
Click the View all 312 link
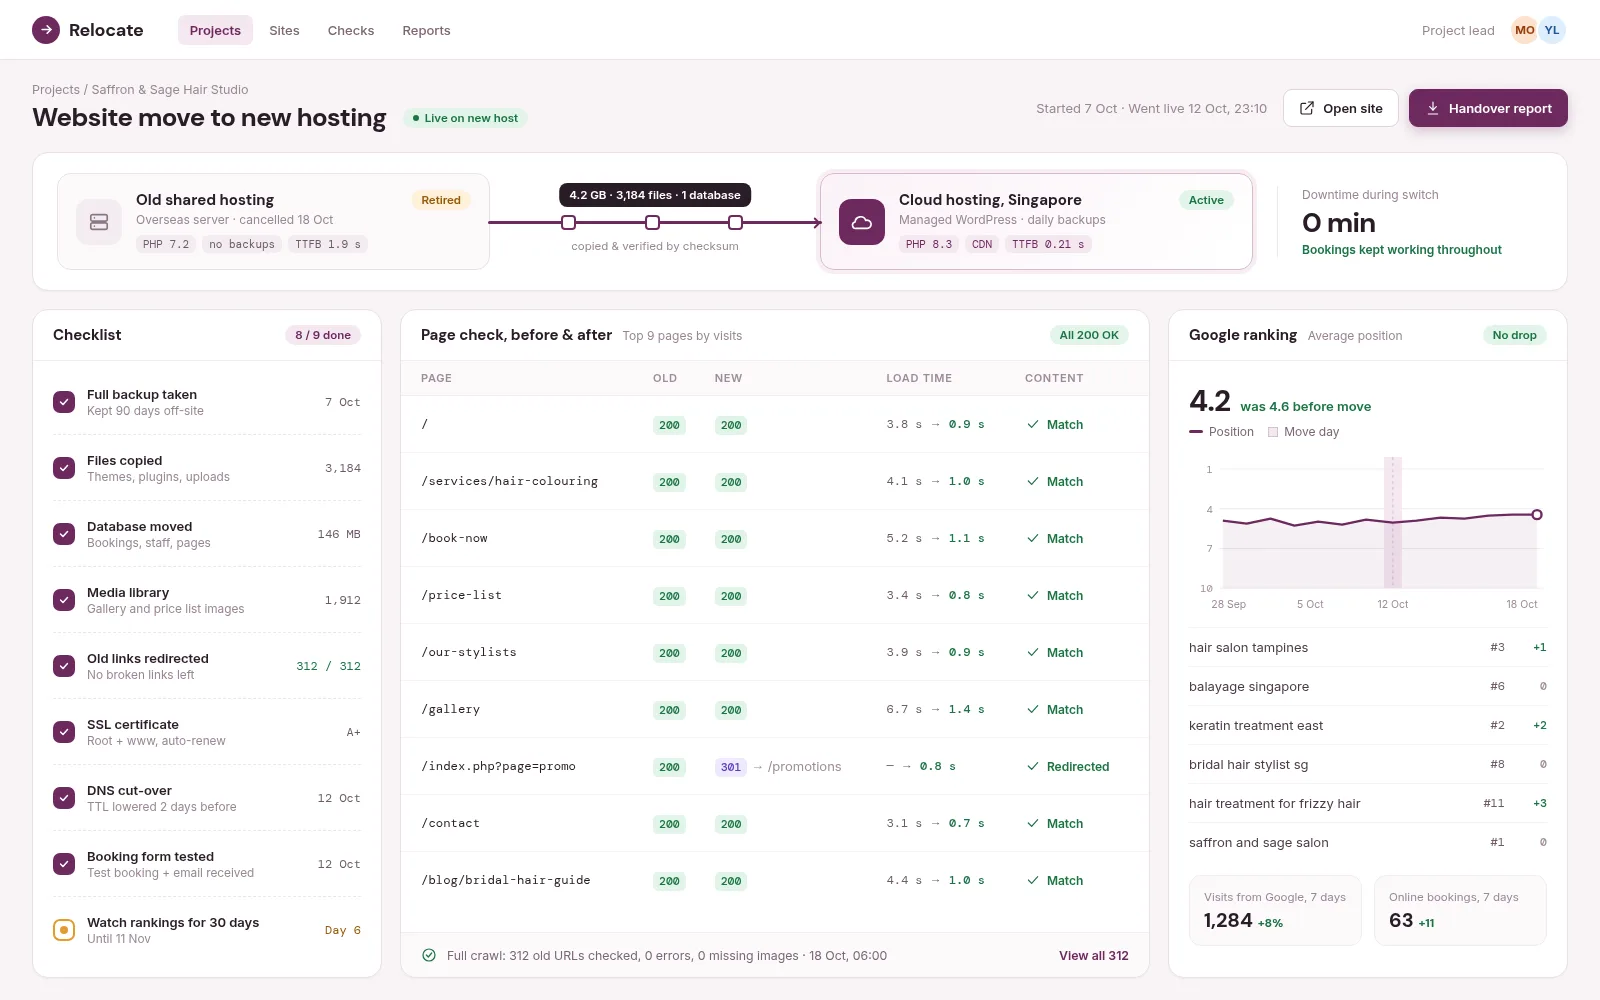[x=1094, y=955]
